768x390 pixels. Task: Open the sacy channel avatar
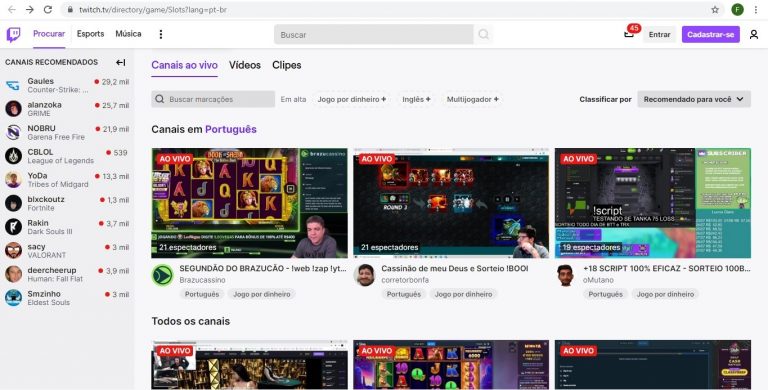[x=13, y=250]
